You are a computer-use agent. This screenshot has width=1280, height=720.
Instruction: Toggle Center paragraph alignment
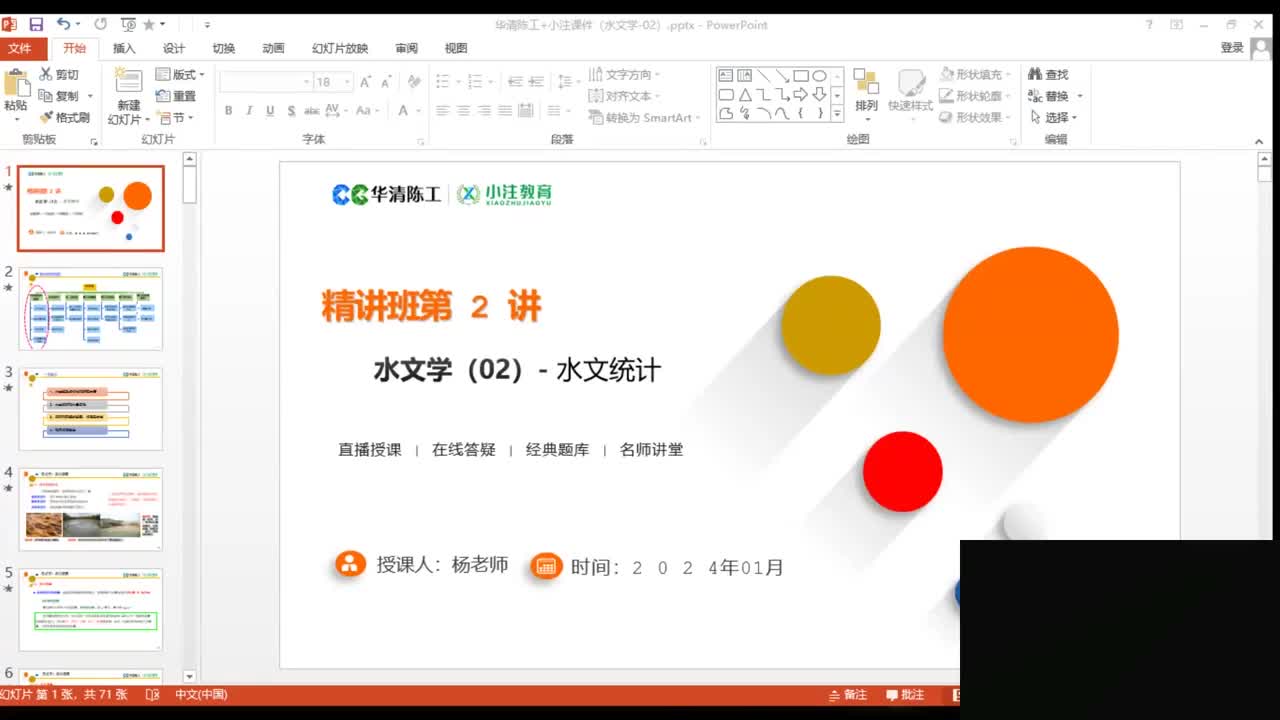463,111
